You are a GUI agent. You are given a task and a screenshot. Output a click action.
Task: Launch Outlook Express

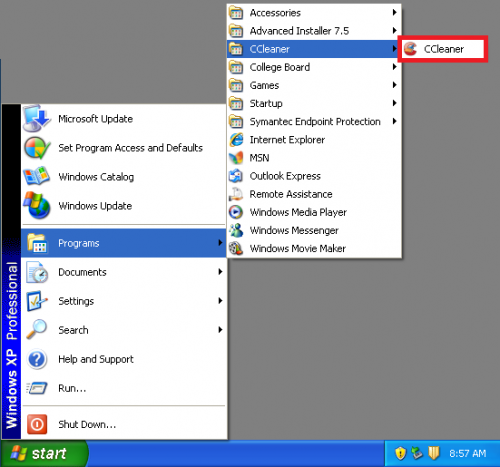coord(314,176)
